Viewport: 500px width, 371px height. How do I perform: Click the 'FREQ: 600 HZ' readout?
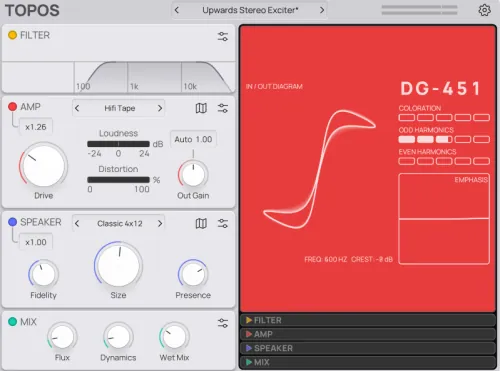click(326, 259)
